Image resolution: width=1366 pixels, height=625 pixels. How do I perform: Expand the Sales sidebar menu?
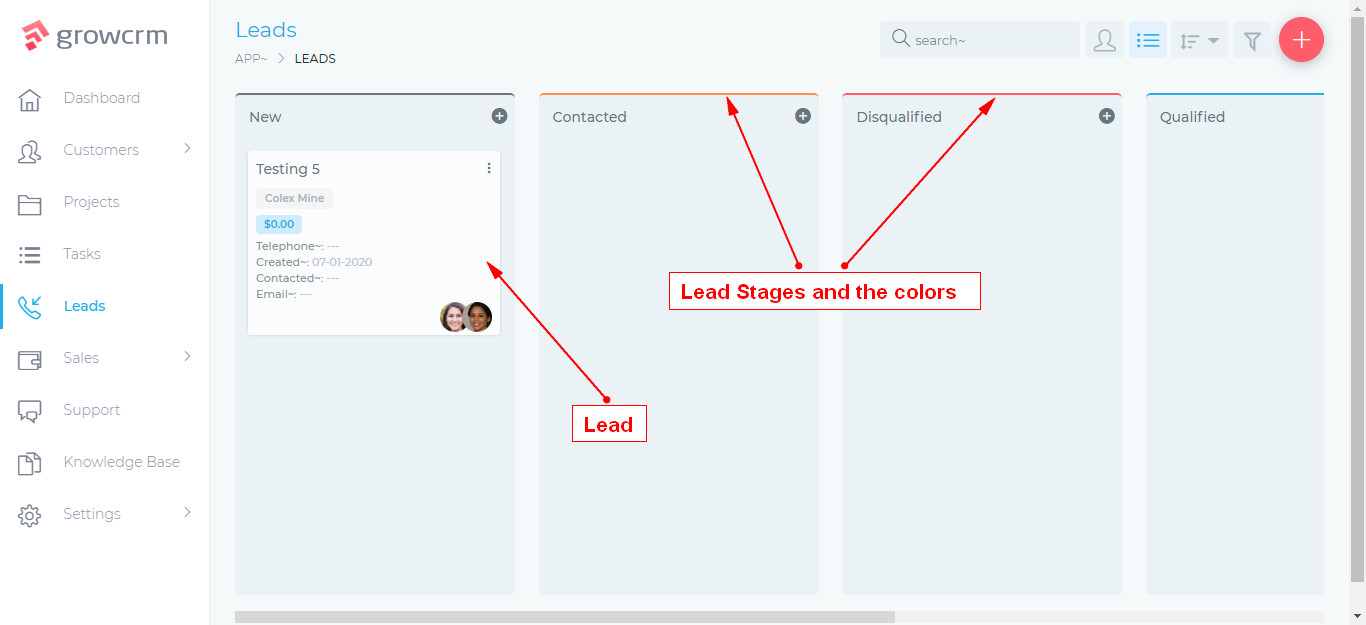(x=81, y=357)
